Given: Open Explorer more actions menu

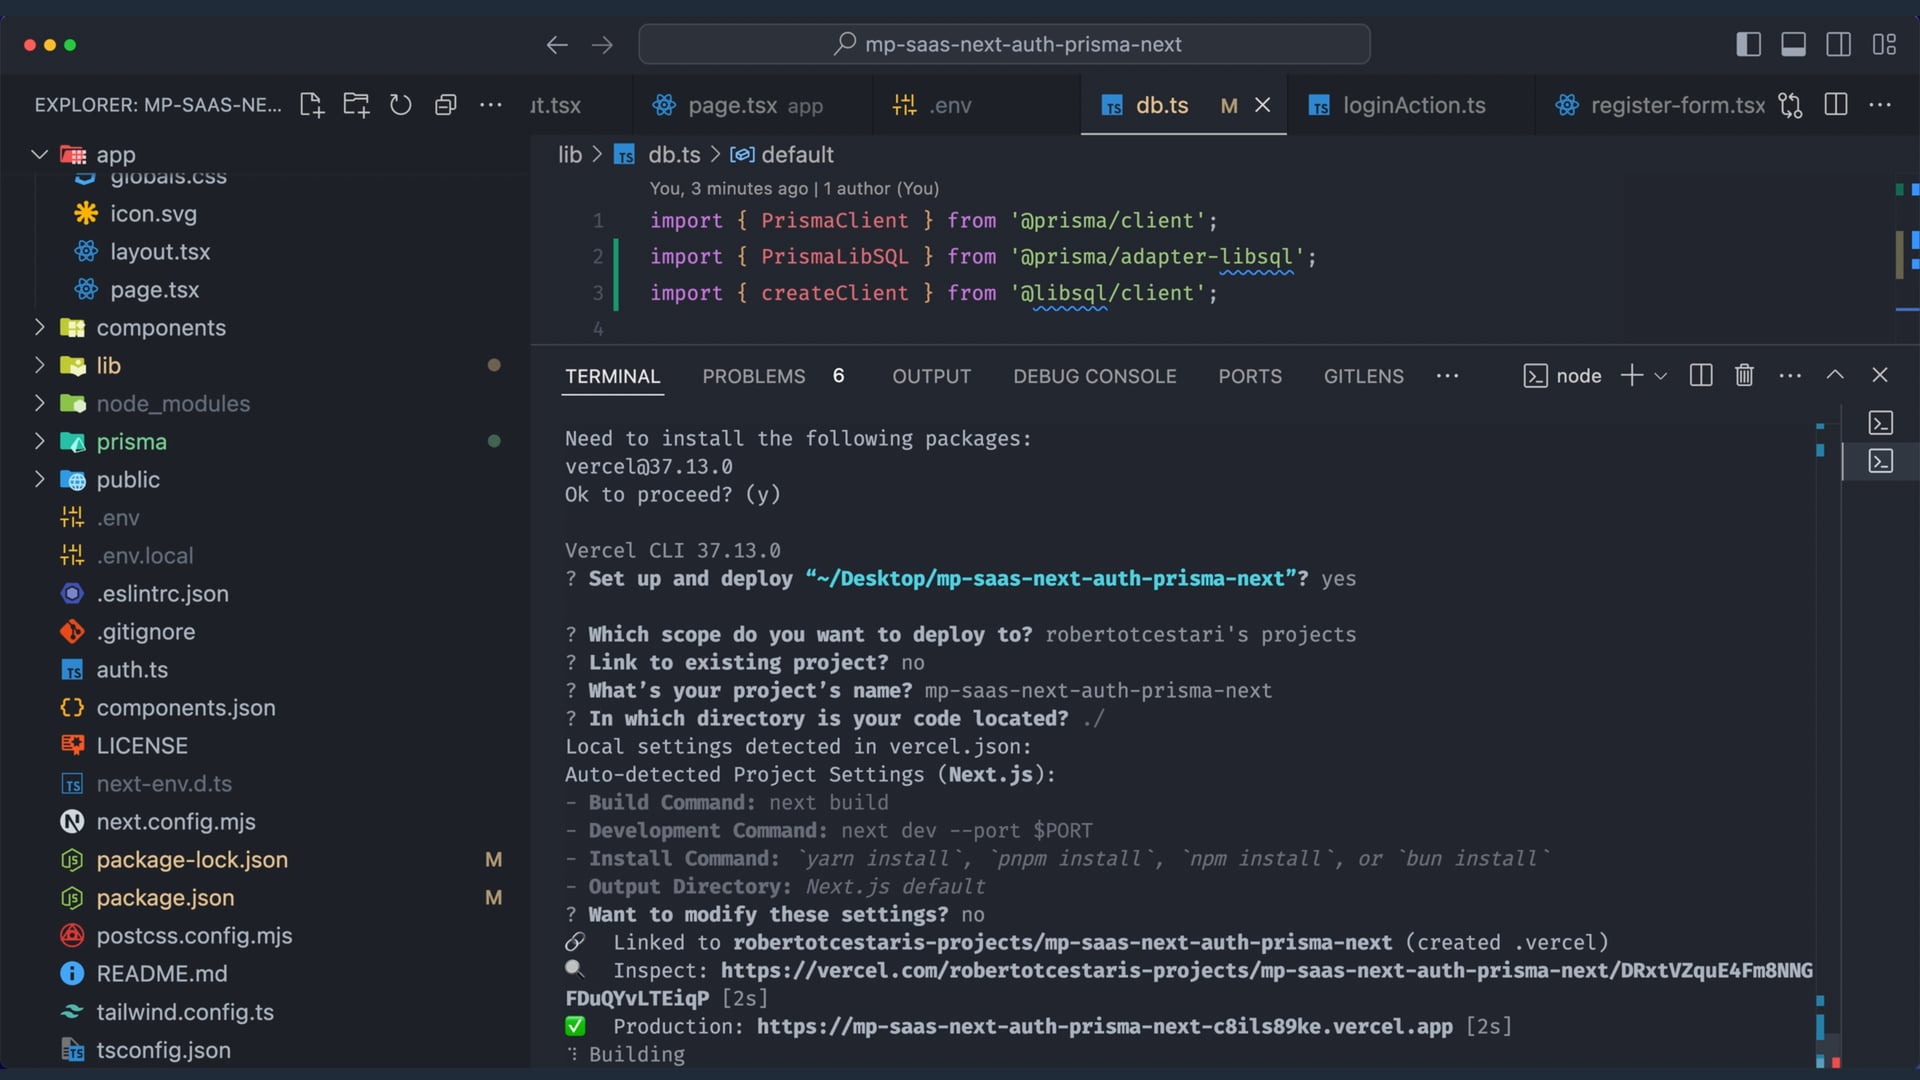Looking at the screenshot, I should [491, 105].
